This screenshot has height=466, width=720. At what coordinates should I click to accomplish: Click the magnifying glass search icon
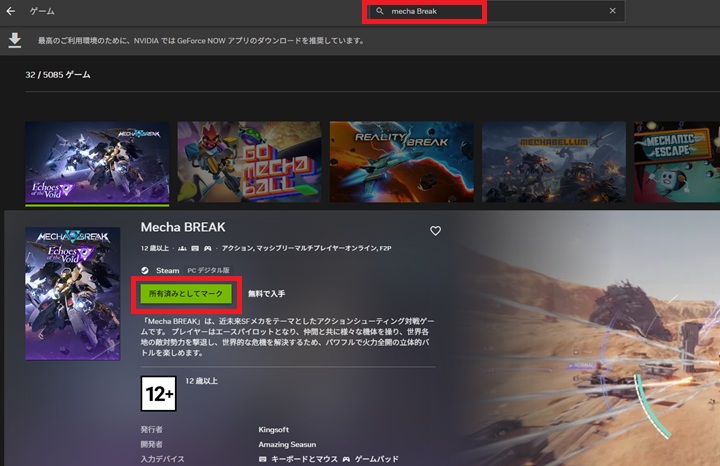click(380, 11)
